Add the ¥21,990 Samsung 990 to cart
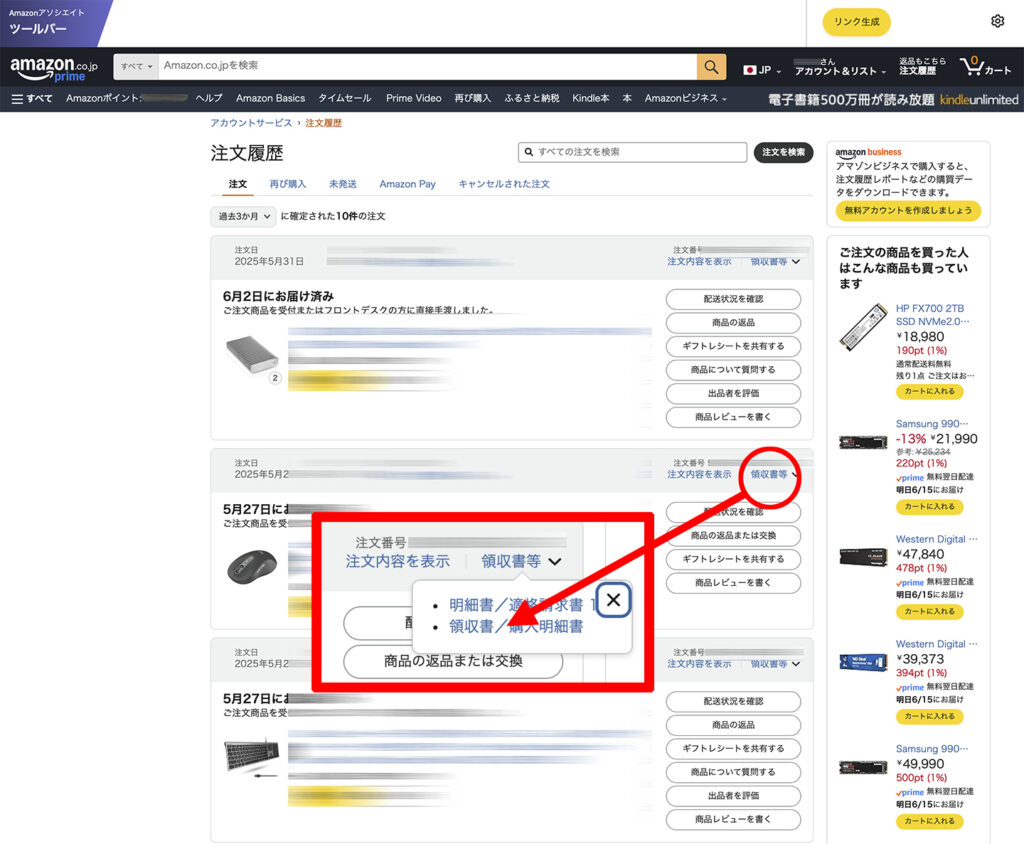The height and width of the screenshot is (844, 1024). [x=929, y=506]
